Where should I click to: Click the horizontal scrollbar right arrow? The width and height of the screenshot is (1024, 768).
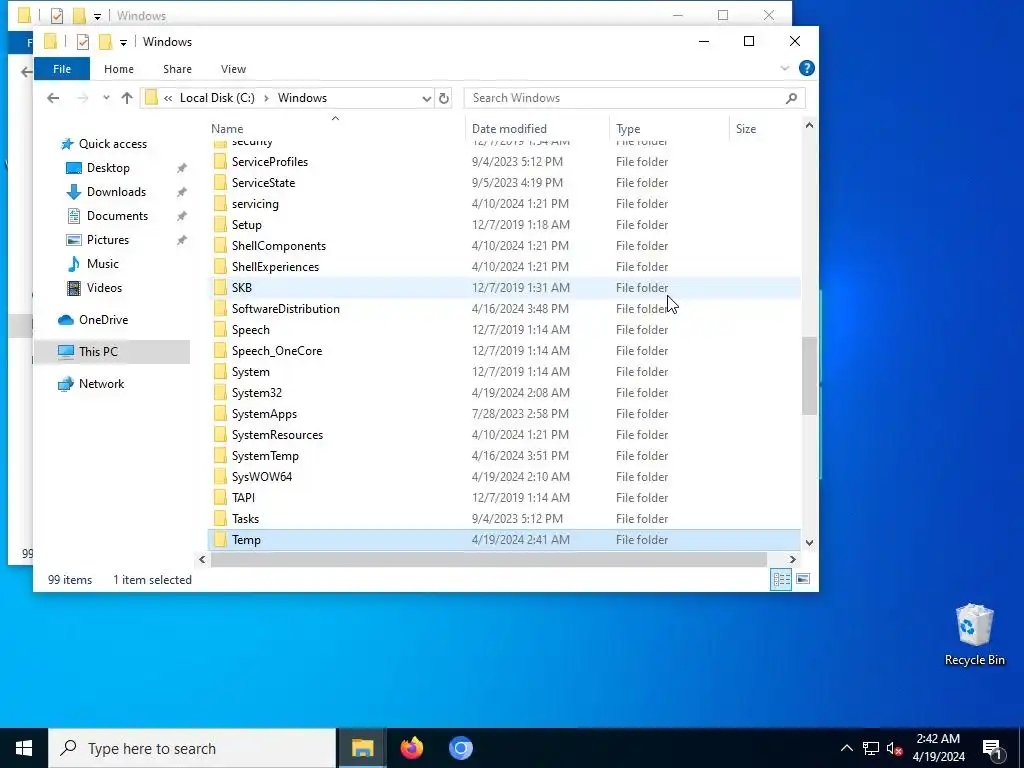[792, 560]
